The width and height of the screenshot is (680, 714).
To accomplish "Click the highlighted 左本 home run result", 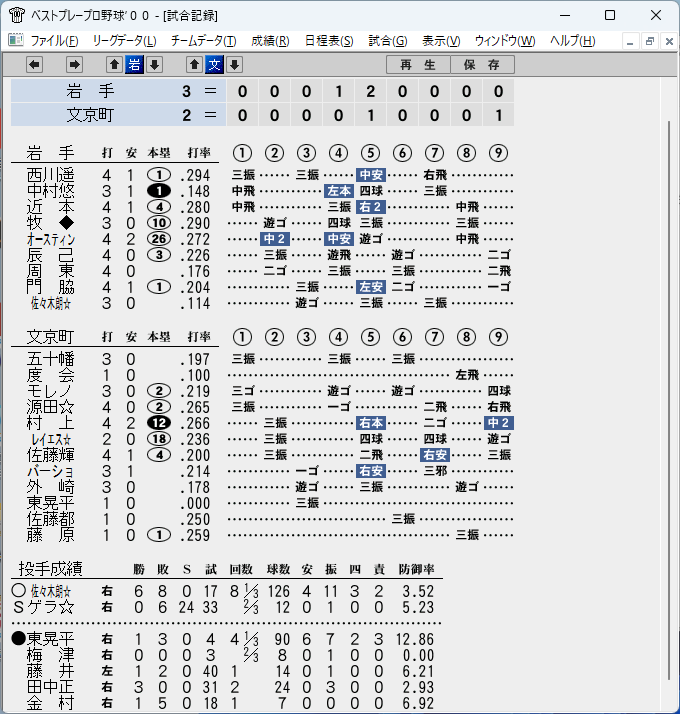I will pyautogui.click(x=339, y=191).
